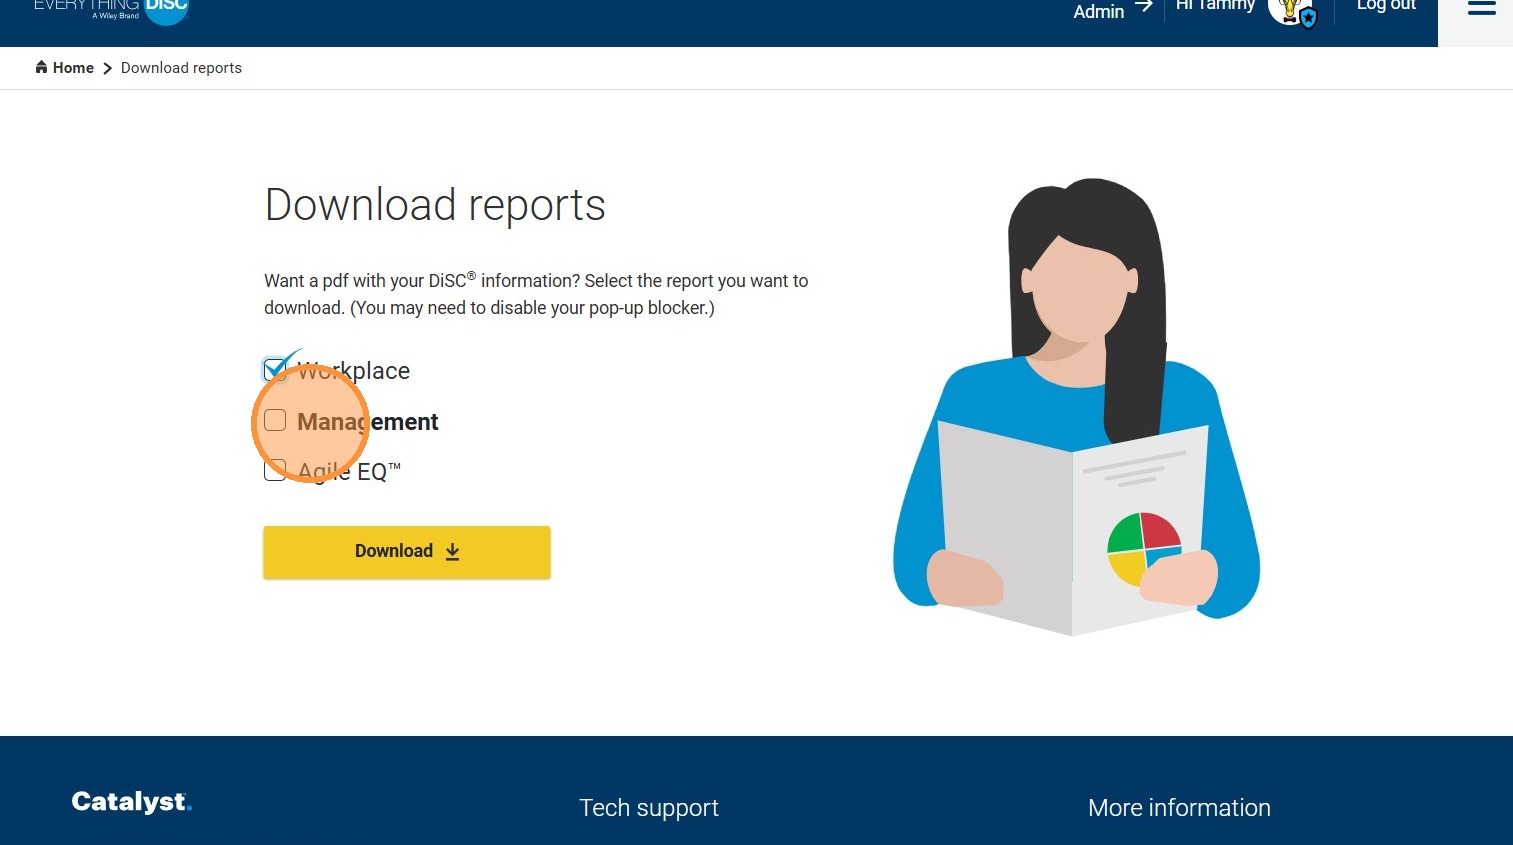Click the Catalyst footer logo
The image size is (1513, 845).
(x=131, y=802)
